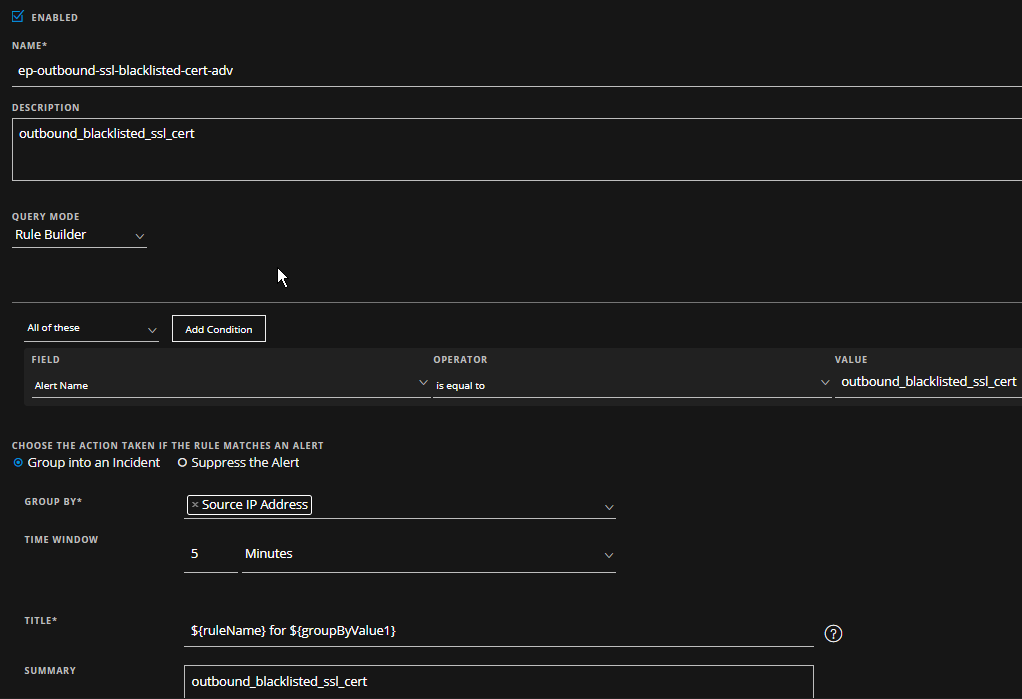The height and width of the screenshot is (699, 1022).
Task: Click the condition Value input field
Action: click(926, 382)
